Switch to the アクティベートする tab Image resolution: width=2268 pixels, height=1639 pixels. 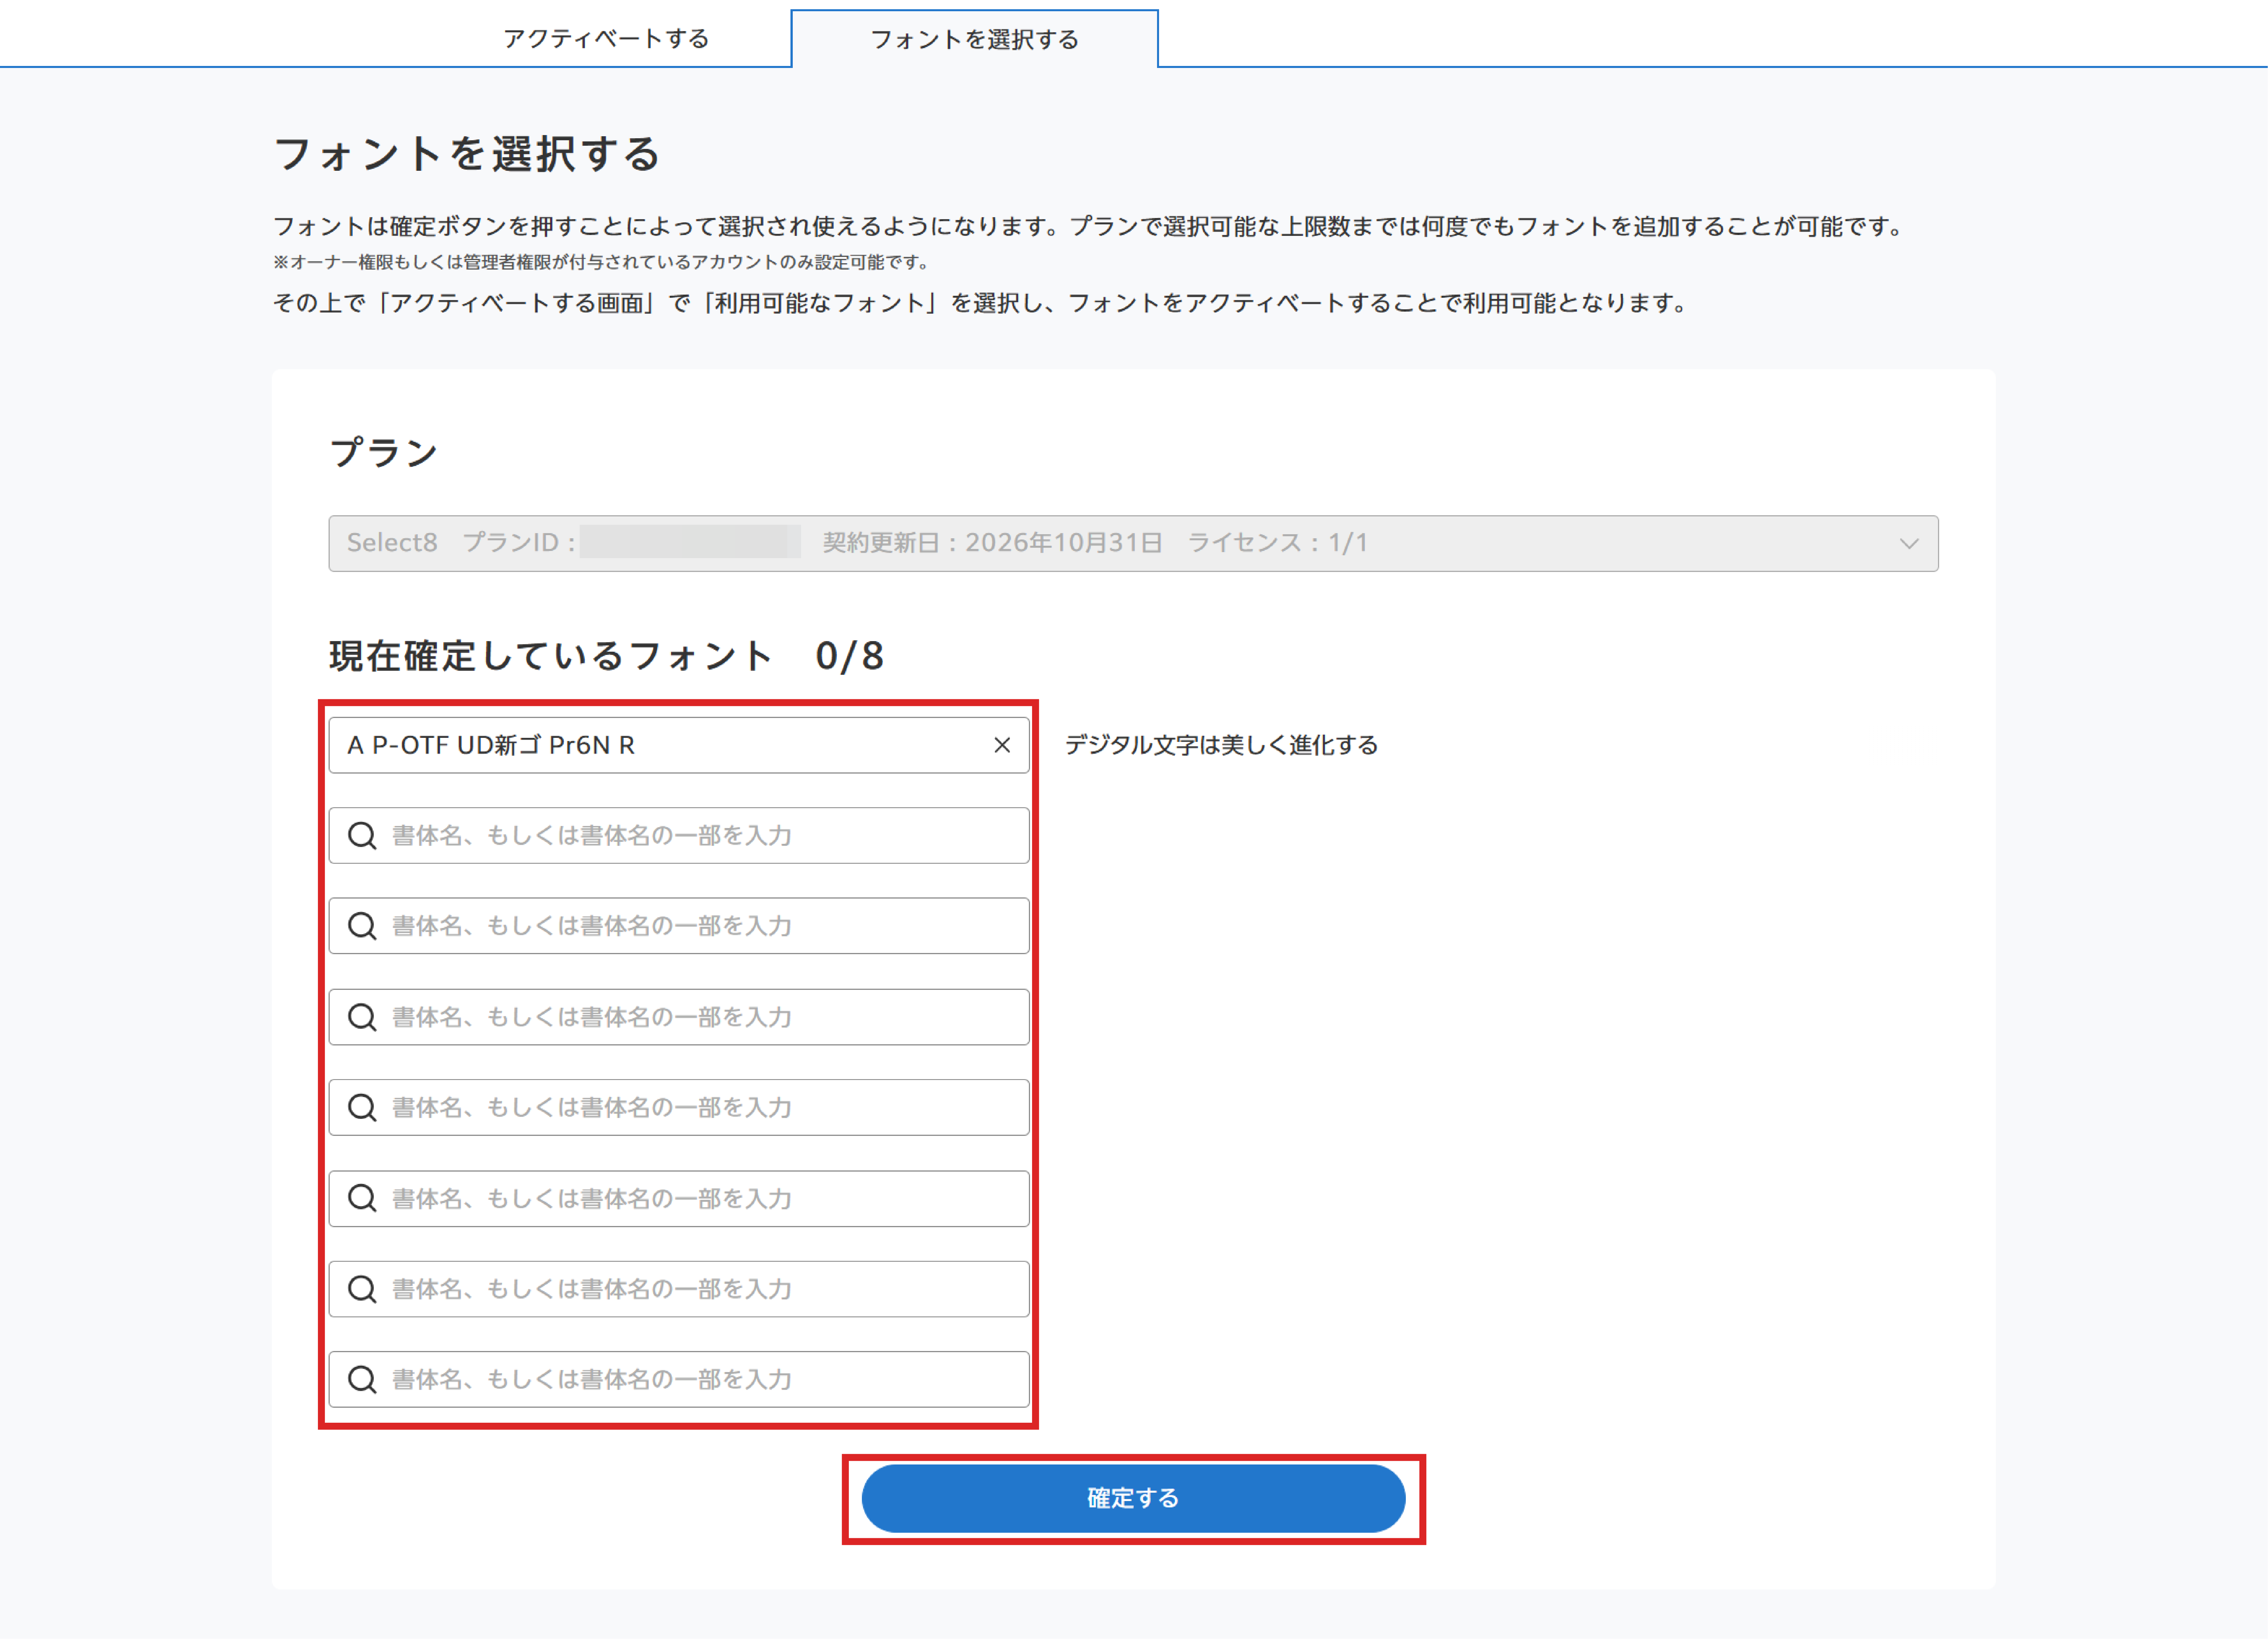click(606, 39)
